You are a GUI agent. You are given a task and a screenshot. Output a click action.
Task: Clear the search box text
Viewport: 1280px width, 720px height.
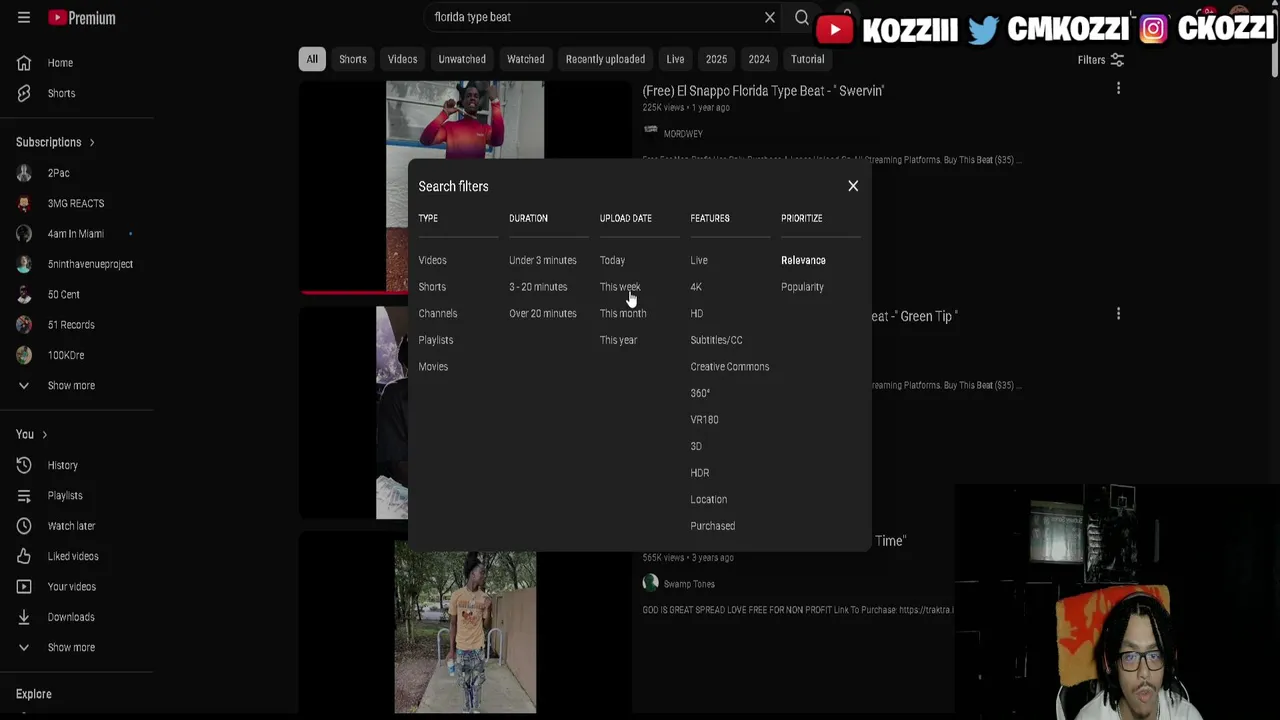tap(770, 17)
